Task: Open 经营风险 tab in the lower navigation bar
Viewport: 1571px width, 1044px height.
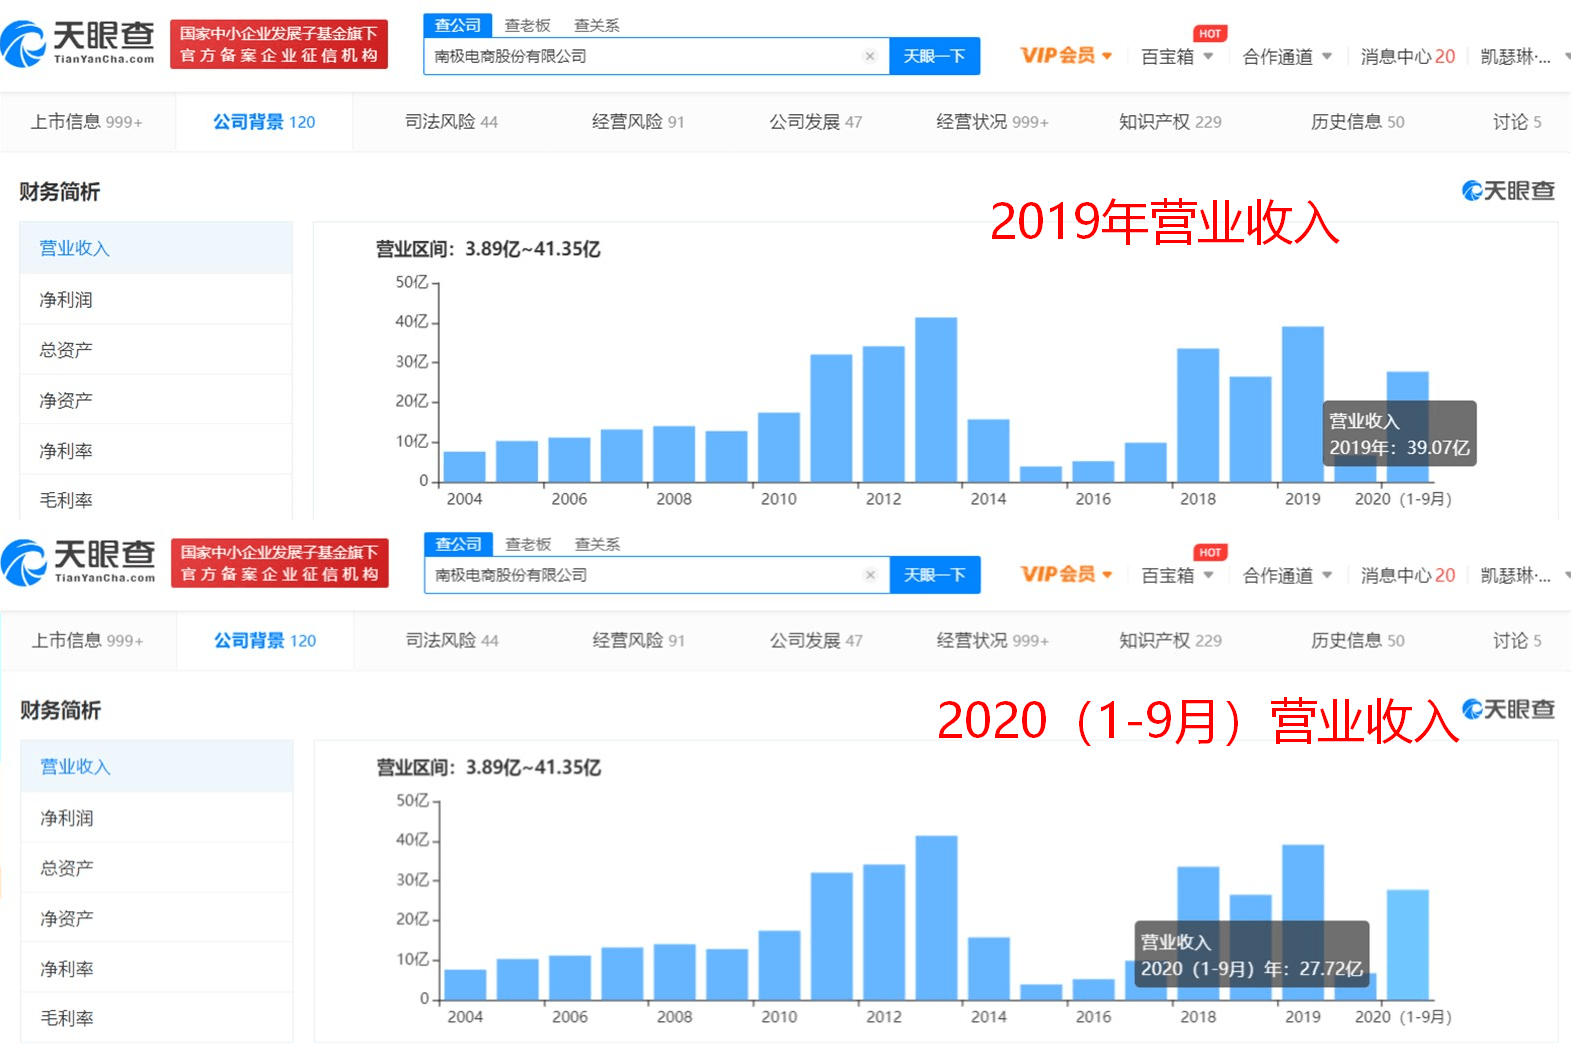Action: click(638, 641)
